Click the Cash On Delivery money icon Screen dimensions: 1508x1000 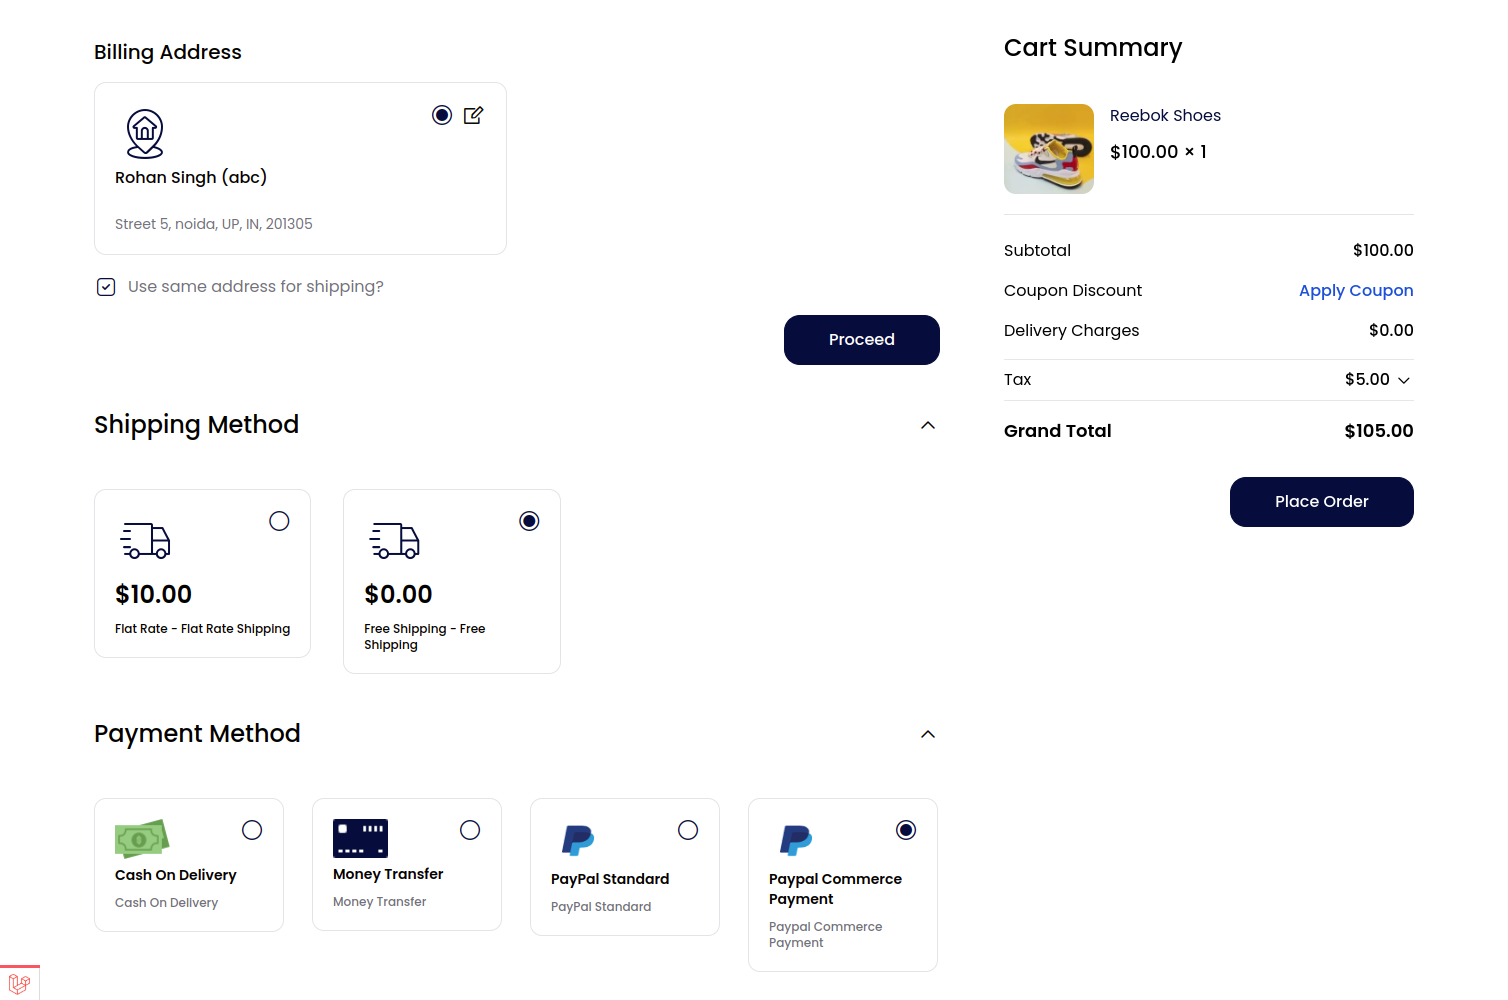coord(141,839)
